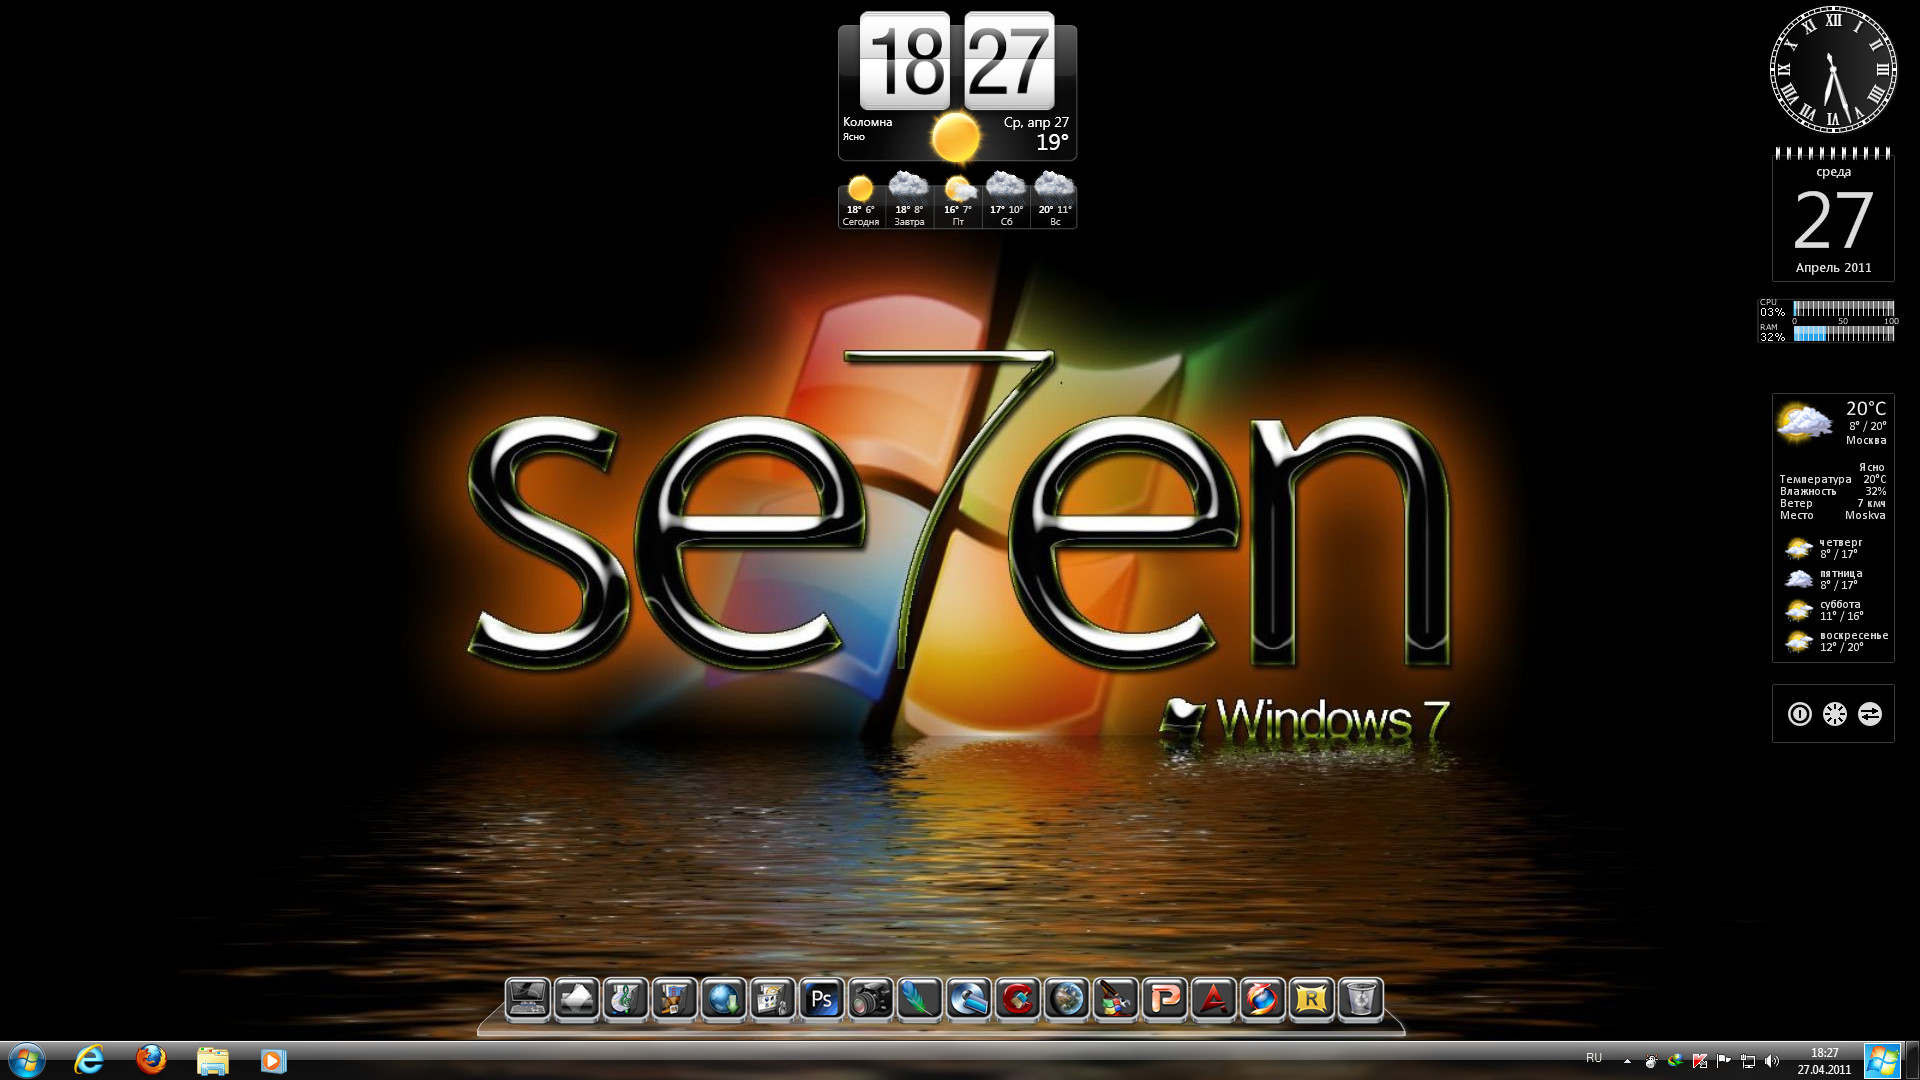
Task: Click the воскресенье forecast row
Action: [1836, 641]
